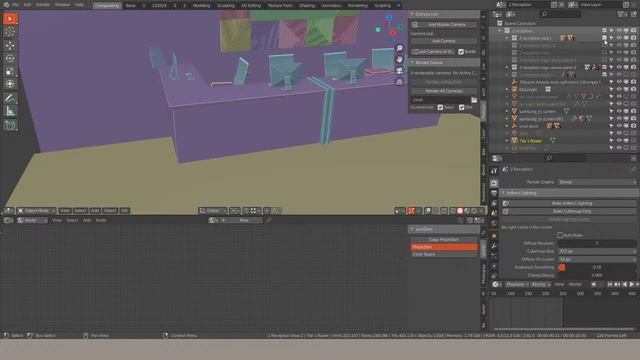Switch viewport to rendered shading
Screen dimensions: 640x360
click(x=474, y=211)
